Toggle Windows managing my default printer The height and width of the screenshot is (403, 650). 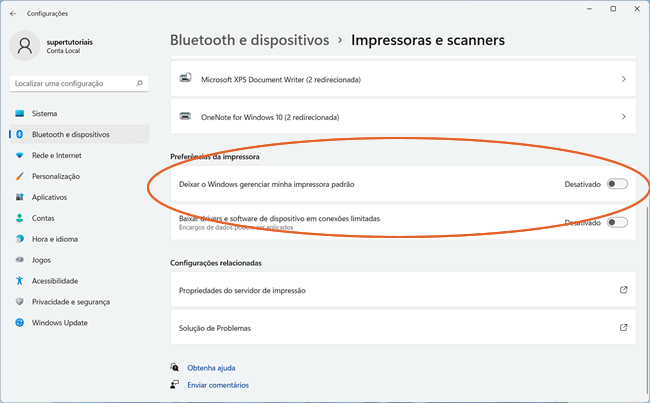[616, 184]
